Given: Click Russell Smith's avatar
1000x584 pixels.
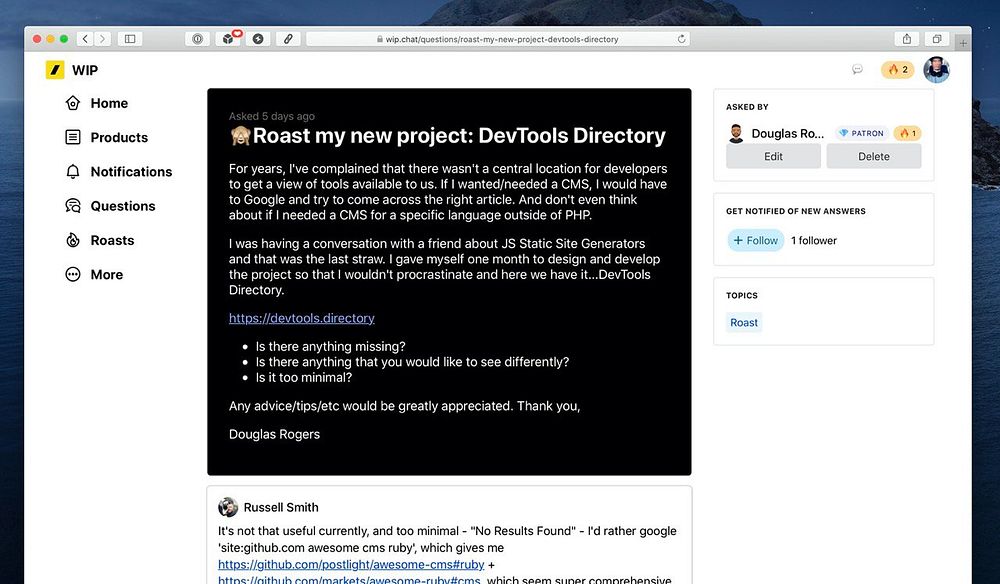Looking at the screenshot, I should click(x=228, y=507).
